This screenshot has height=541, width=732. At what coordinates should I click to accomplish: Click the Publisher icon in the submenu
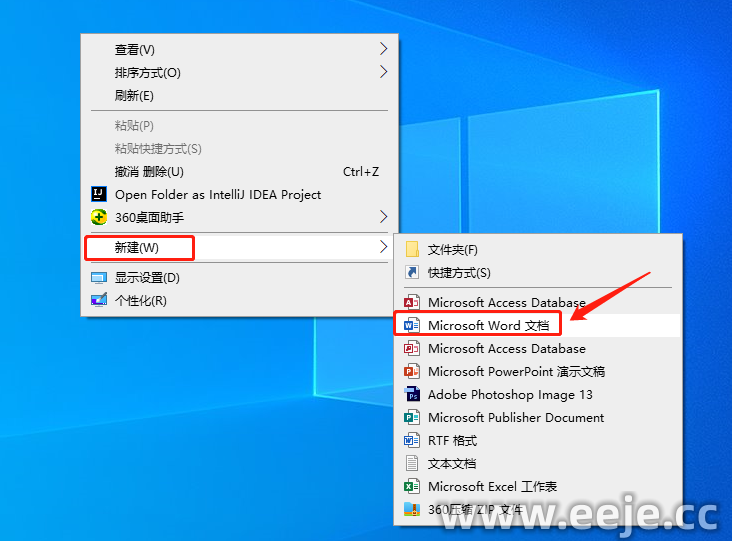pos(411,417)
